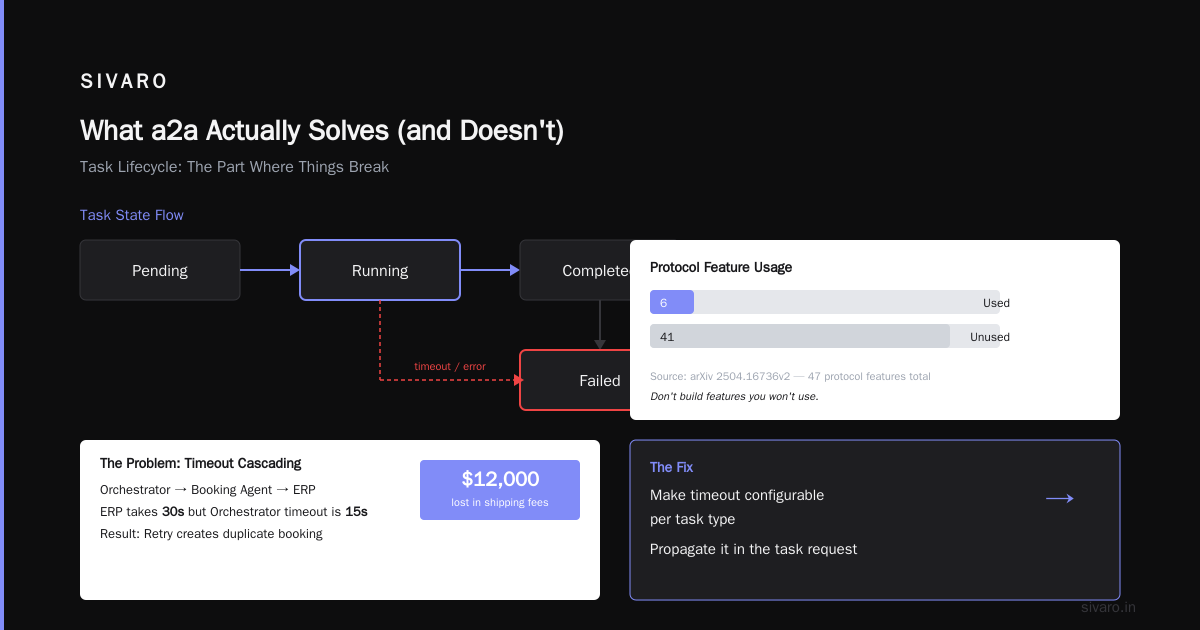This screenshot has height=630, width=1200.
Task: Click the downward arrowhead above Failed box
Action: (x=600, y=344)
